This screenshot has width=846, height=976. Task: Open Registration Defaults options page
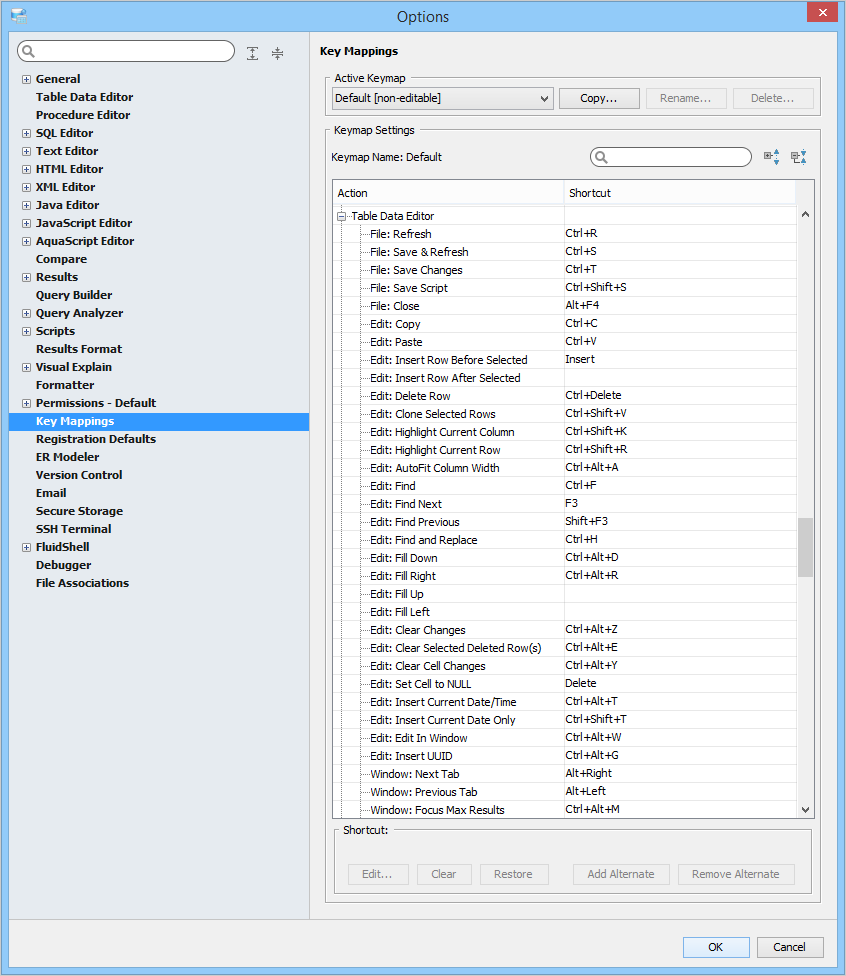tap(96, 439)
